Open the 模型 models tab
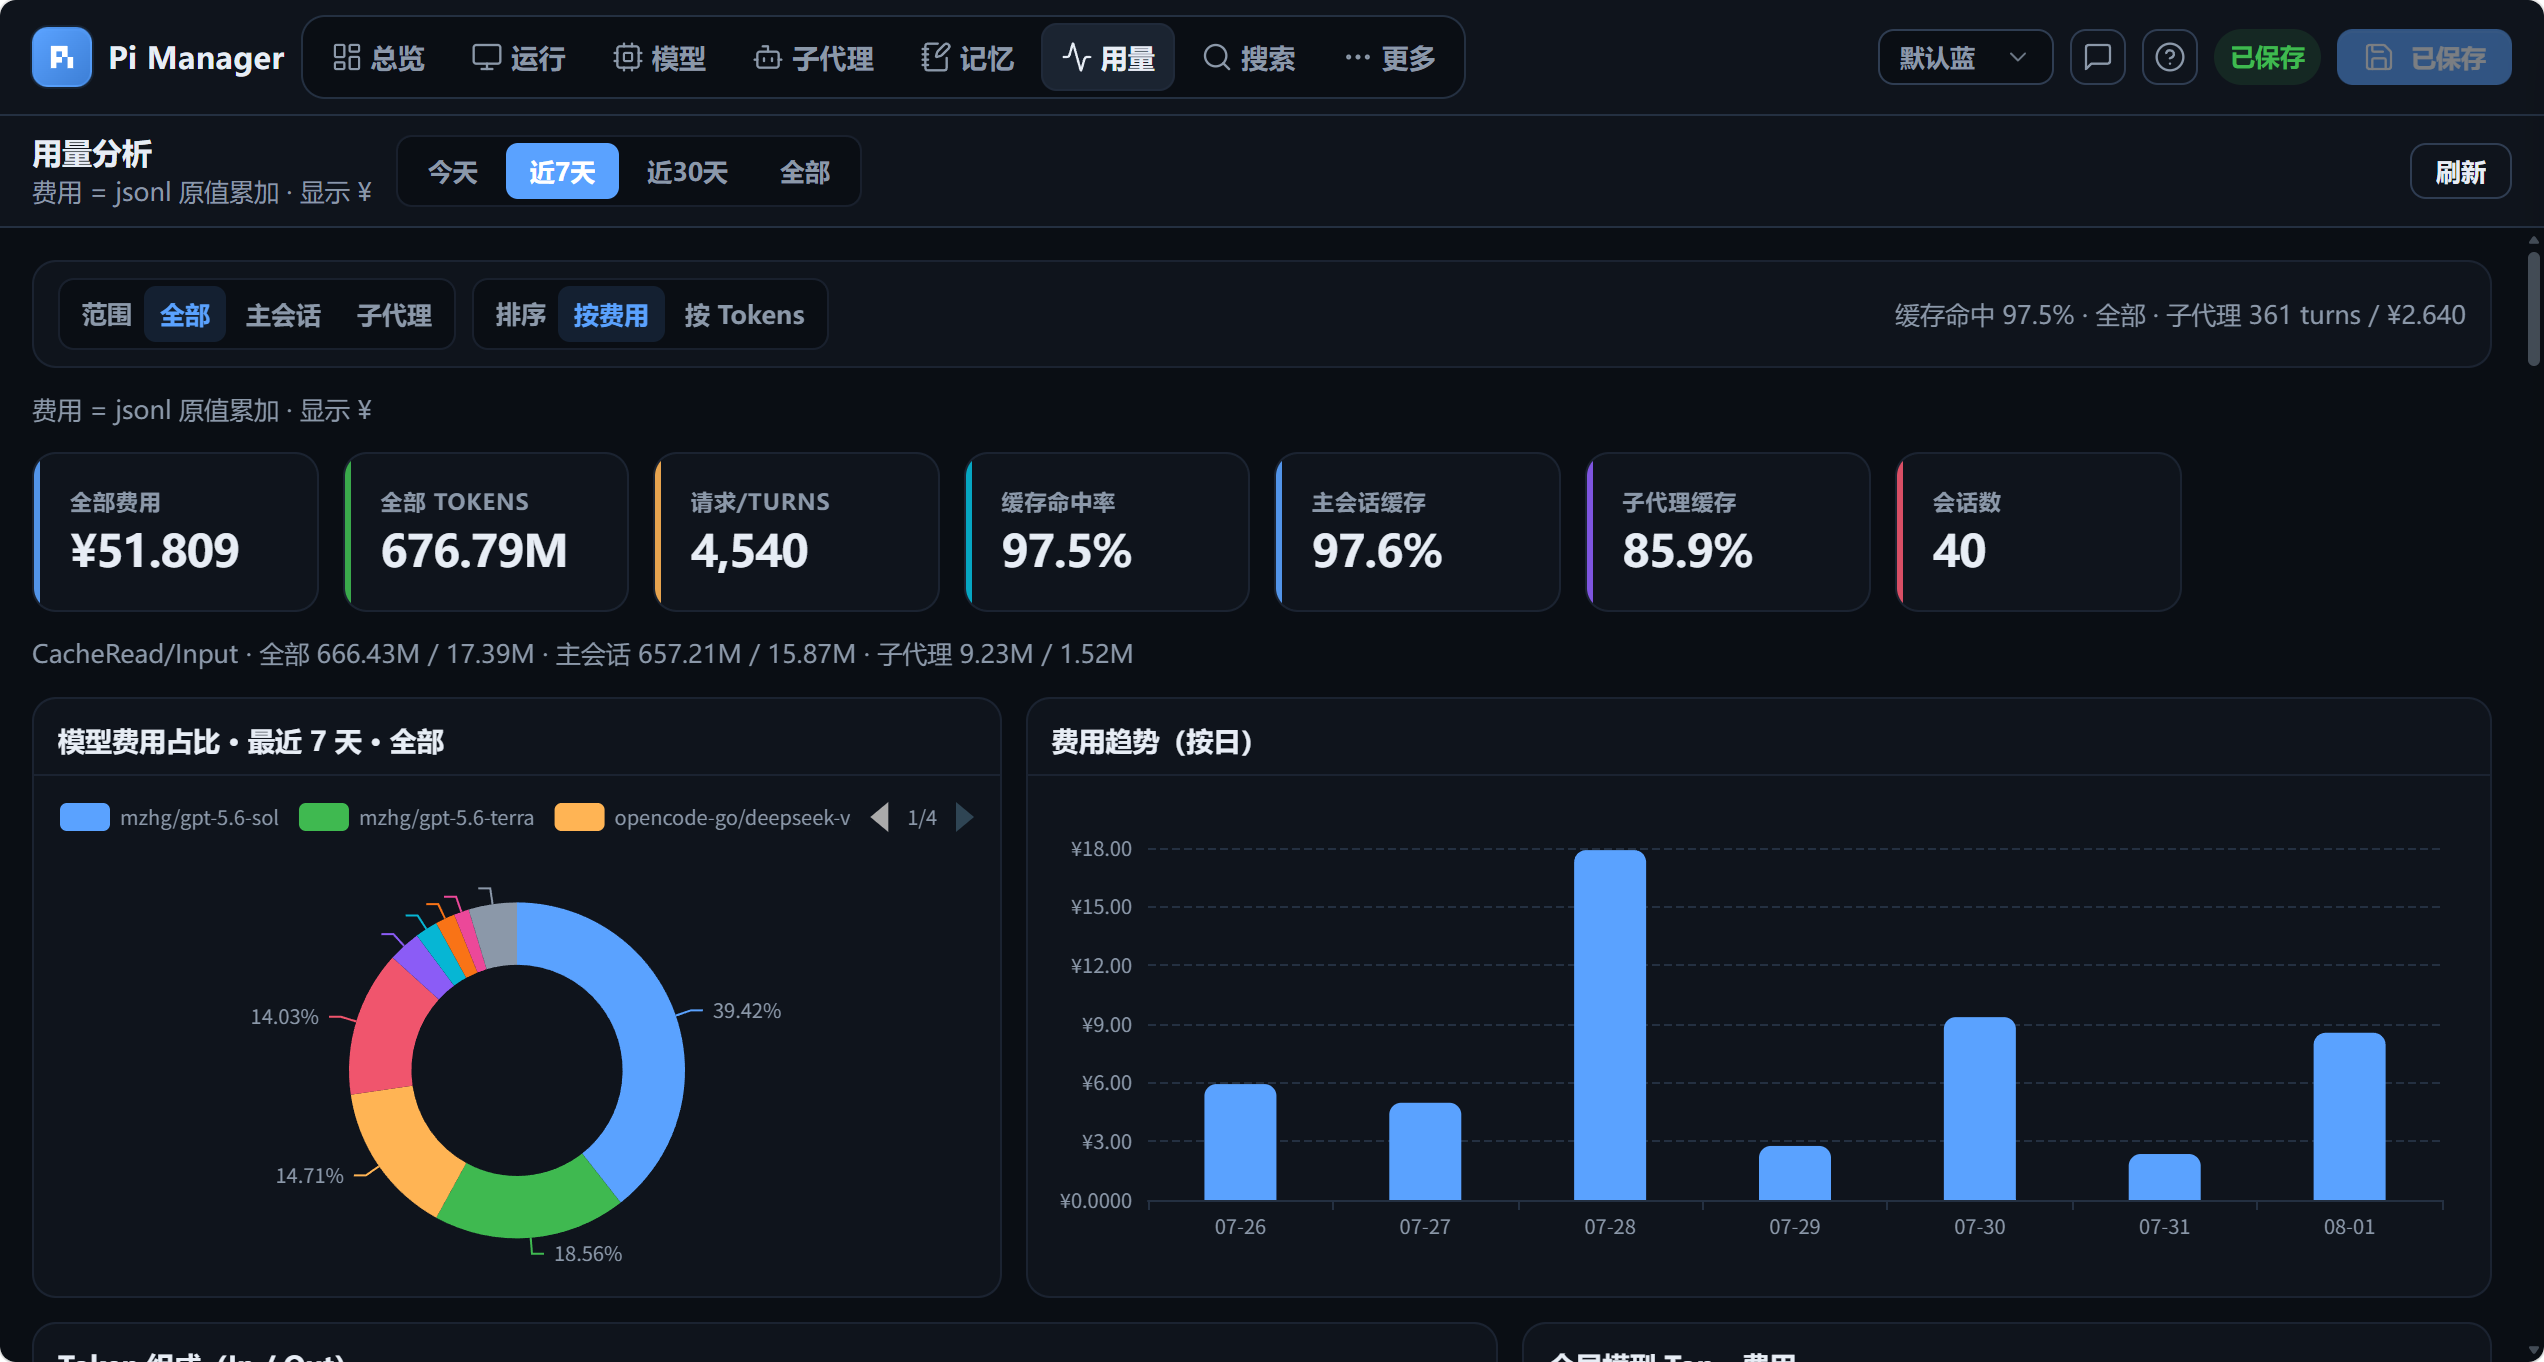The height and width of the screenshot is (1362, 2544). pos(659,58)
